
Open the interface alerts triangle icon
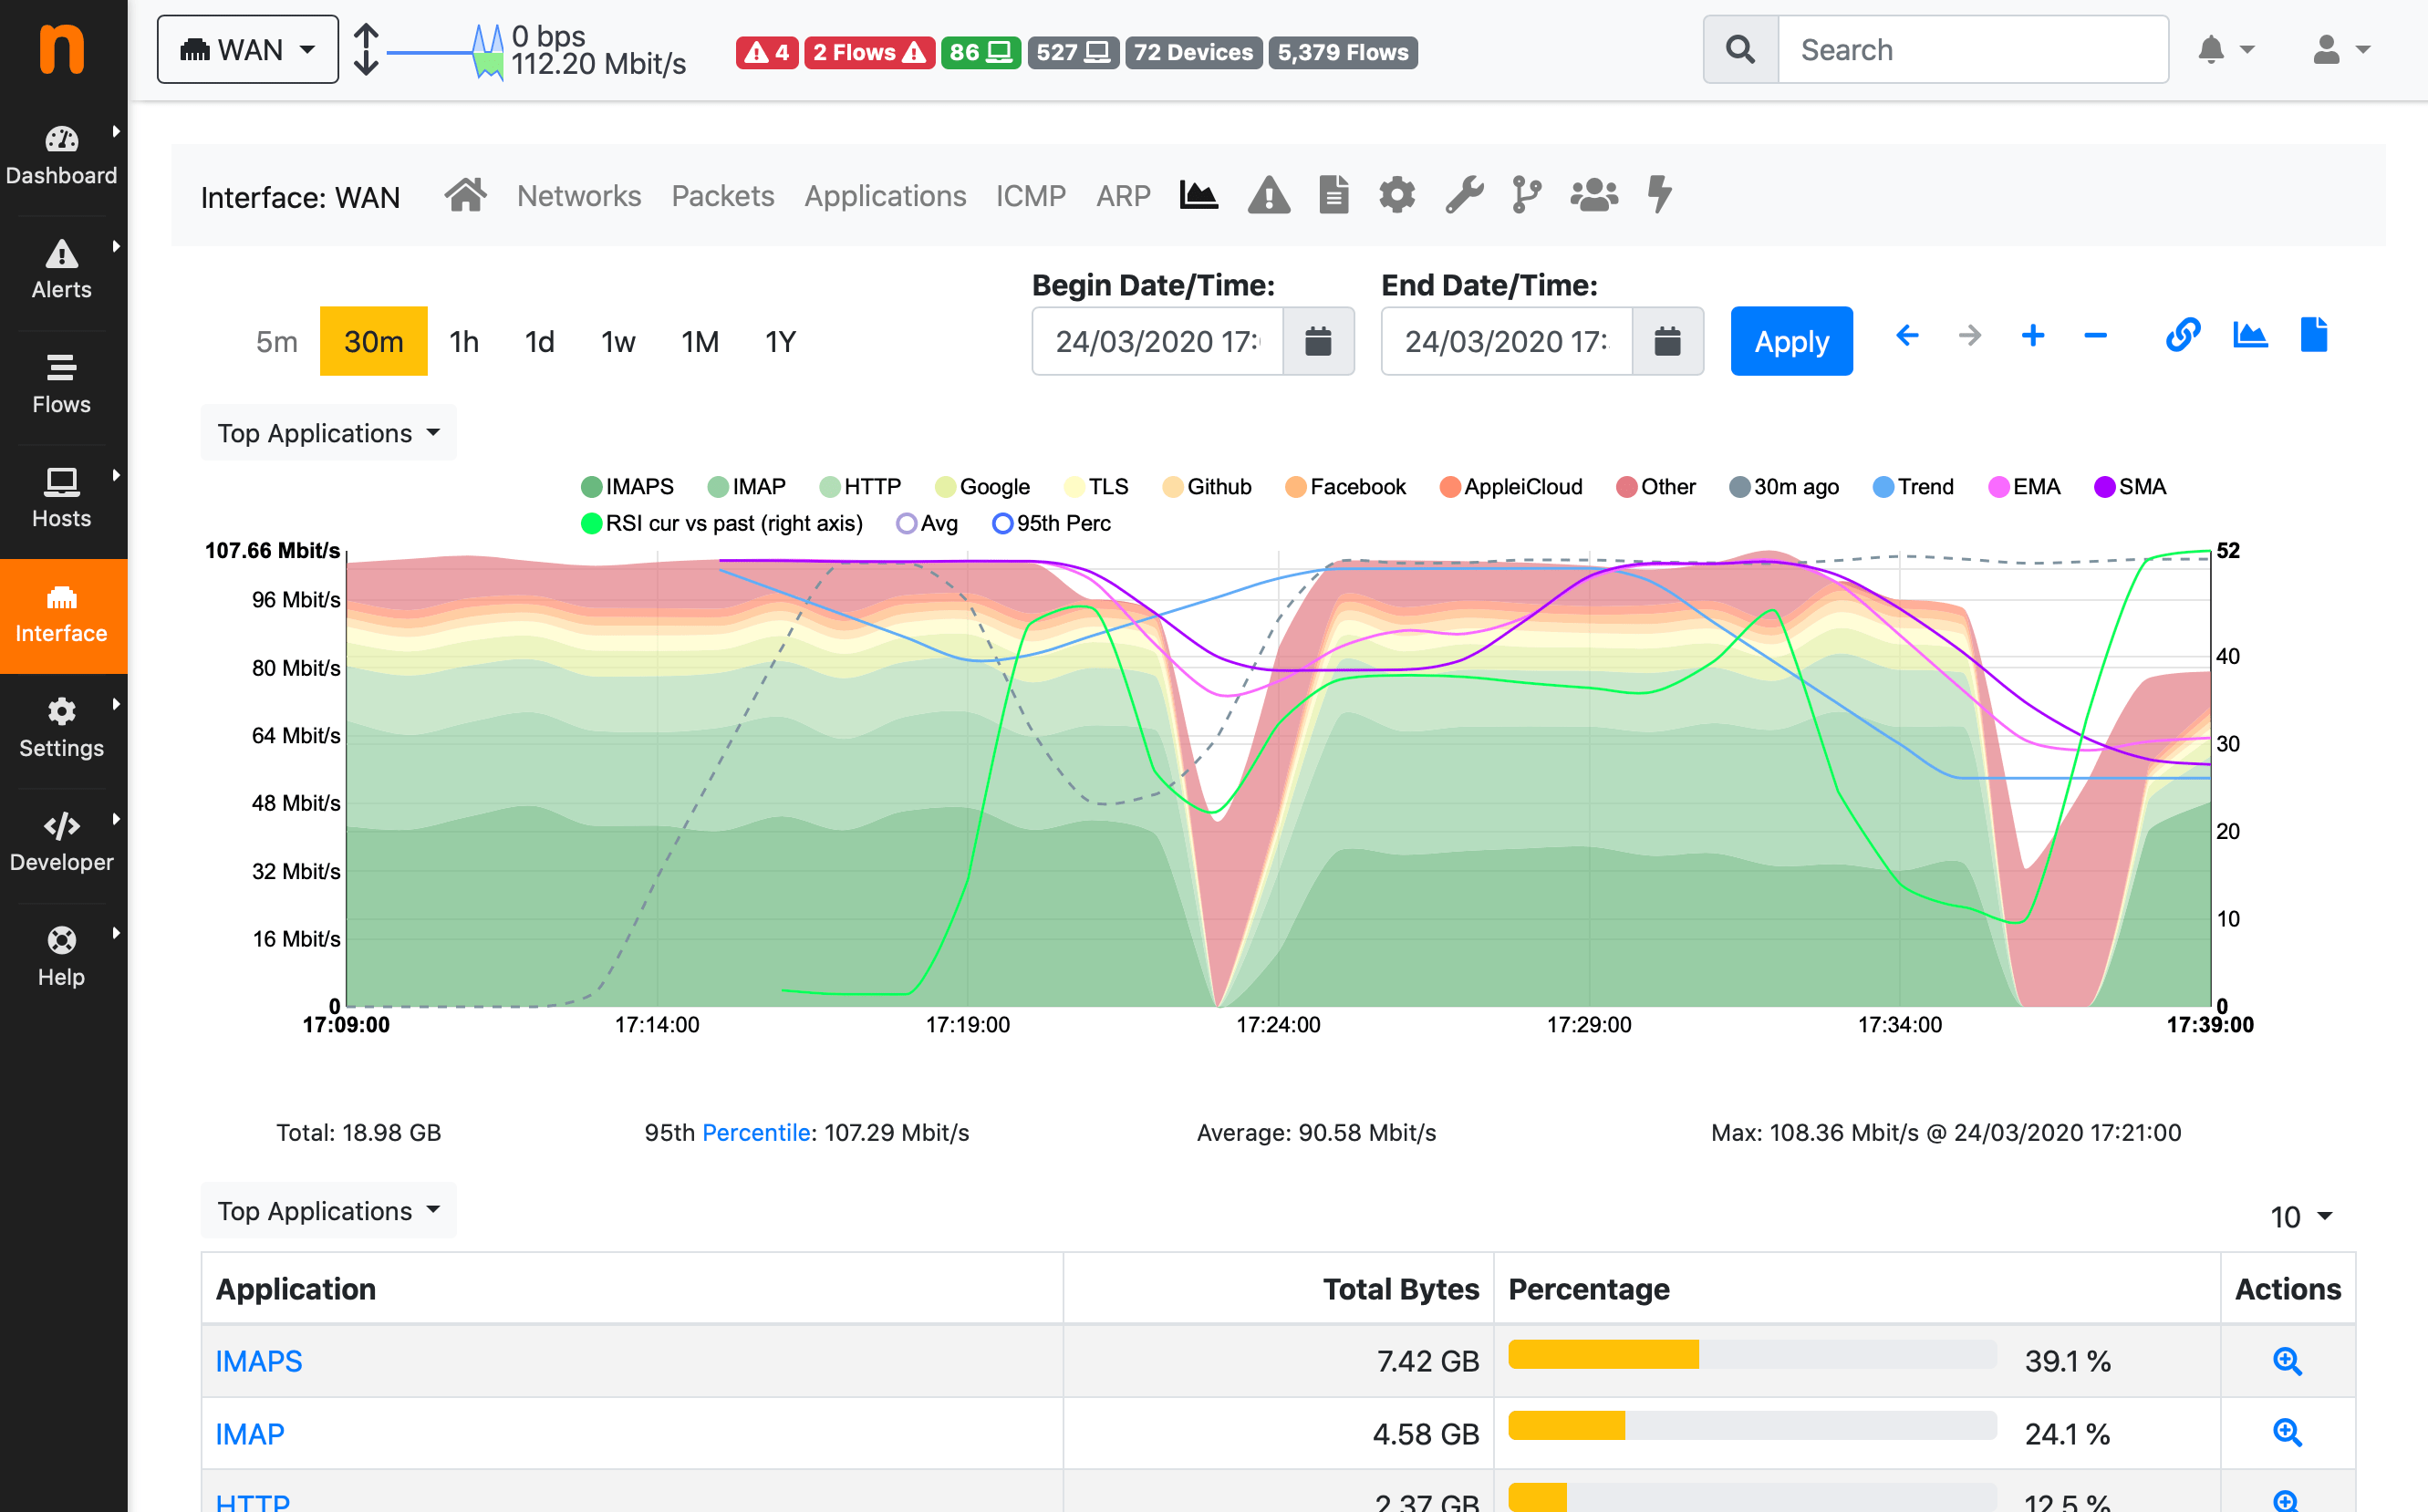(1268, 195)
